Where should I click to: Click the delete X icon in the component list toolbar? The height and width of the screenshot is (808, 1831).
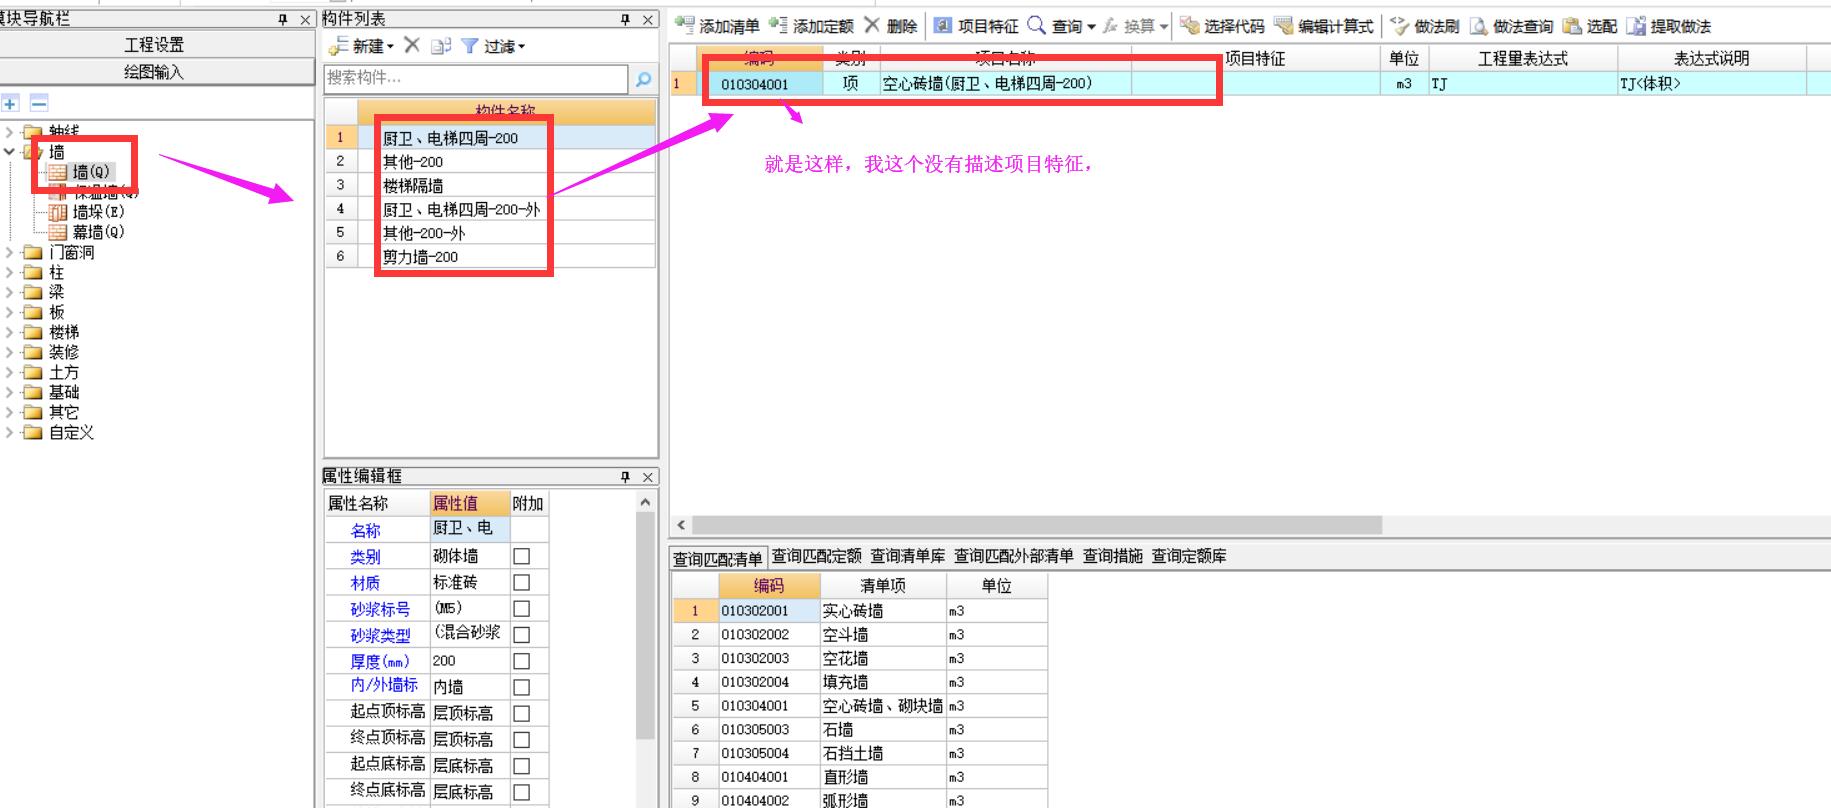(x=412, y=45)
